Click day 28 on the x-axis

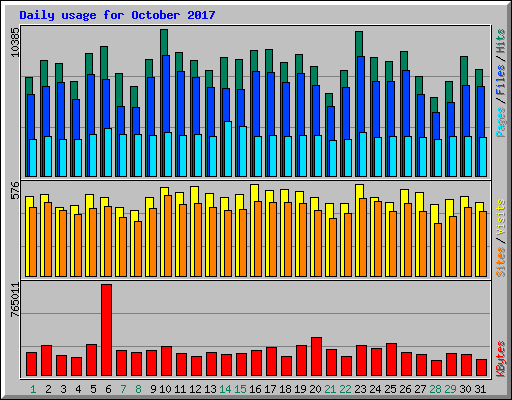pos(435,389)
